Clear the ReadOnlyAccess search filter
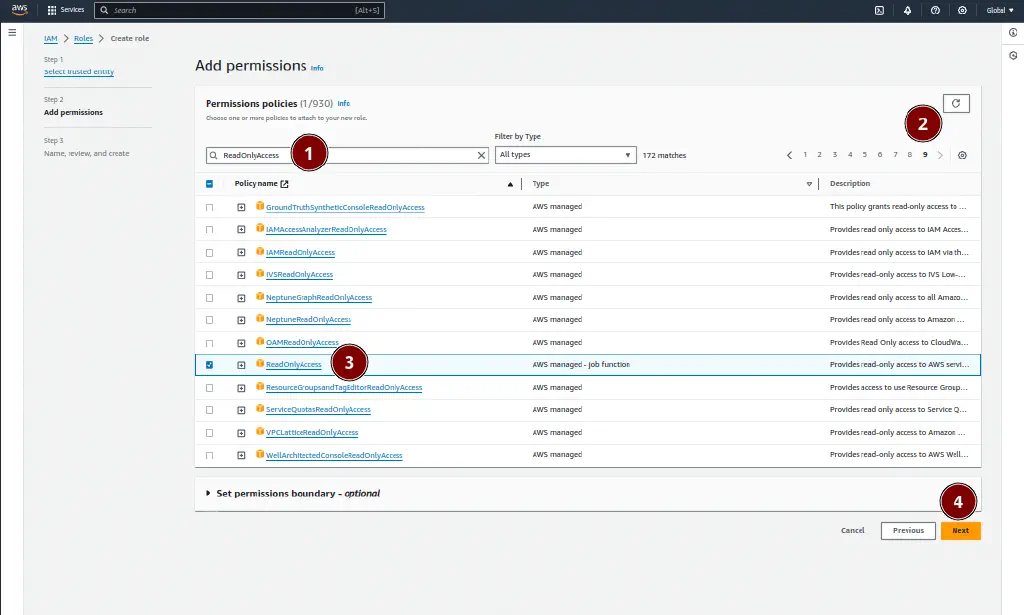 481,155
